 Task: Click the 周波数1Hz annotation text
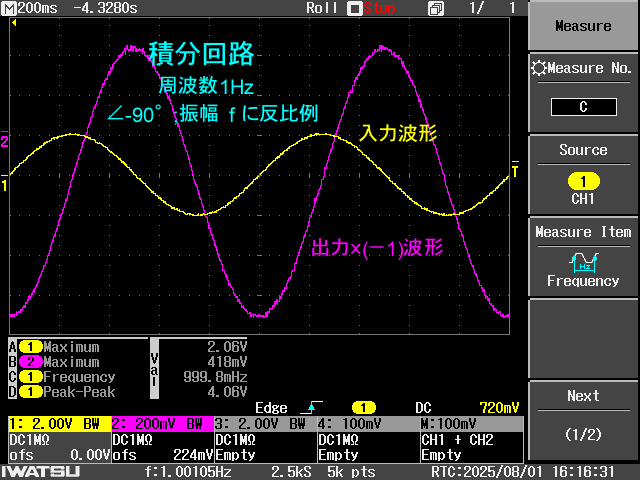(x=206, y=86)
